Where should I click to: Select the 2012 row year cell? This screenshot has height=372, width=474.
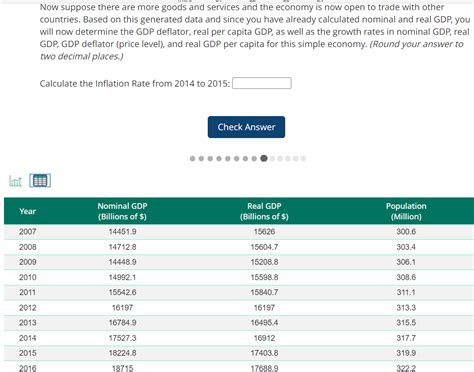coord(28,308)
